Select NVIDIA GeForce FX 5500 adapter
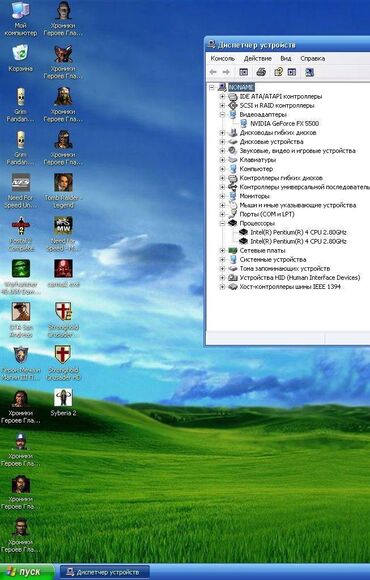Viewport: 370px width, 580px height. [x=285, y=124]
